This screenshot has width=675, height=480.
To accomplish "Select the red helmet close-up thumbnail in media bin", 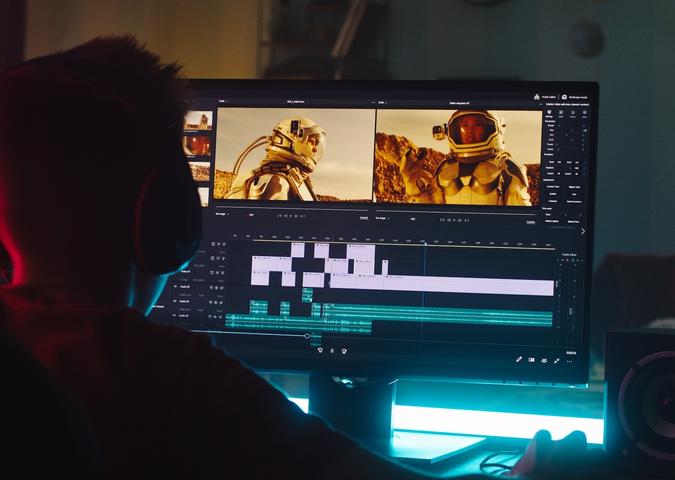I will pos(197,146).
